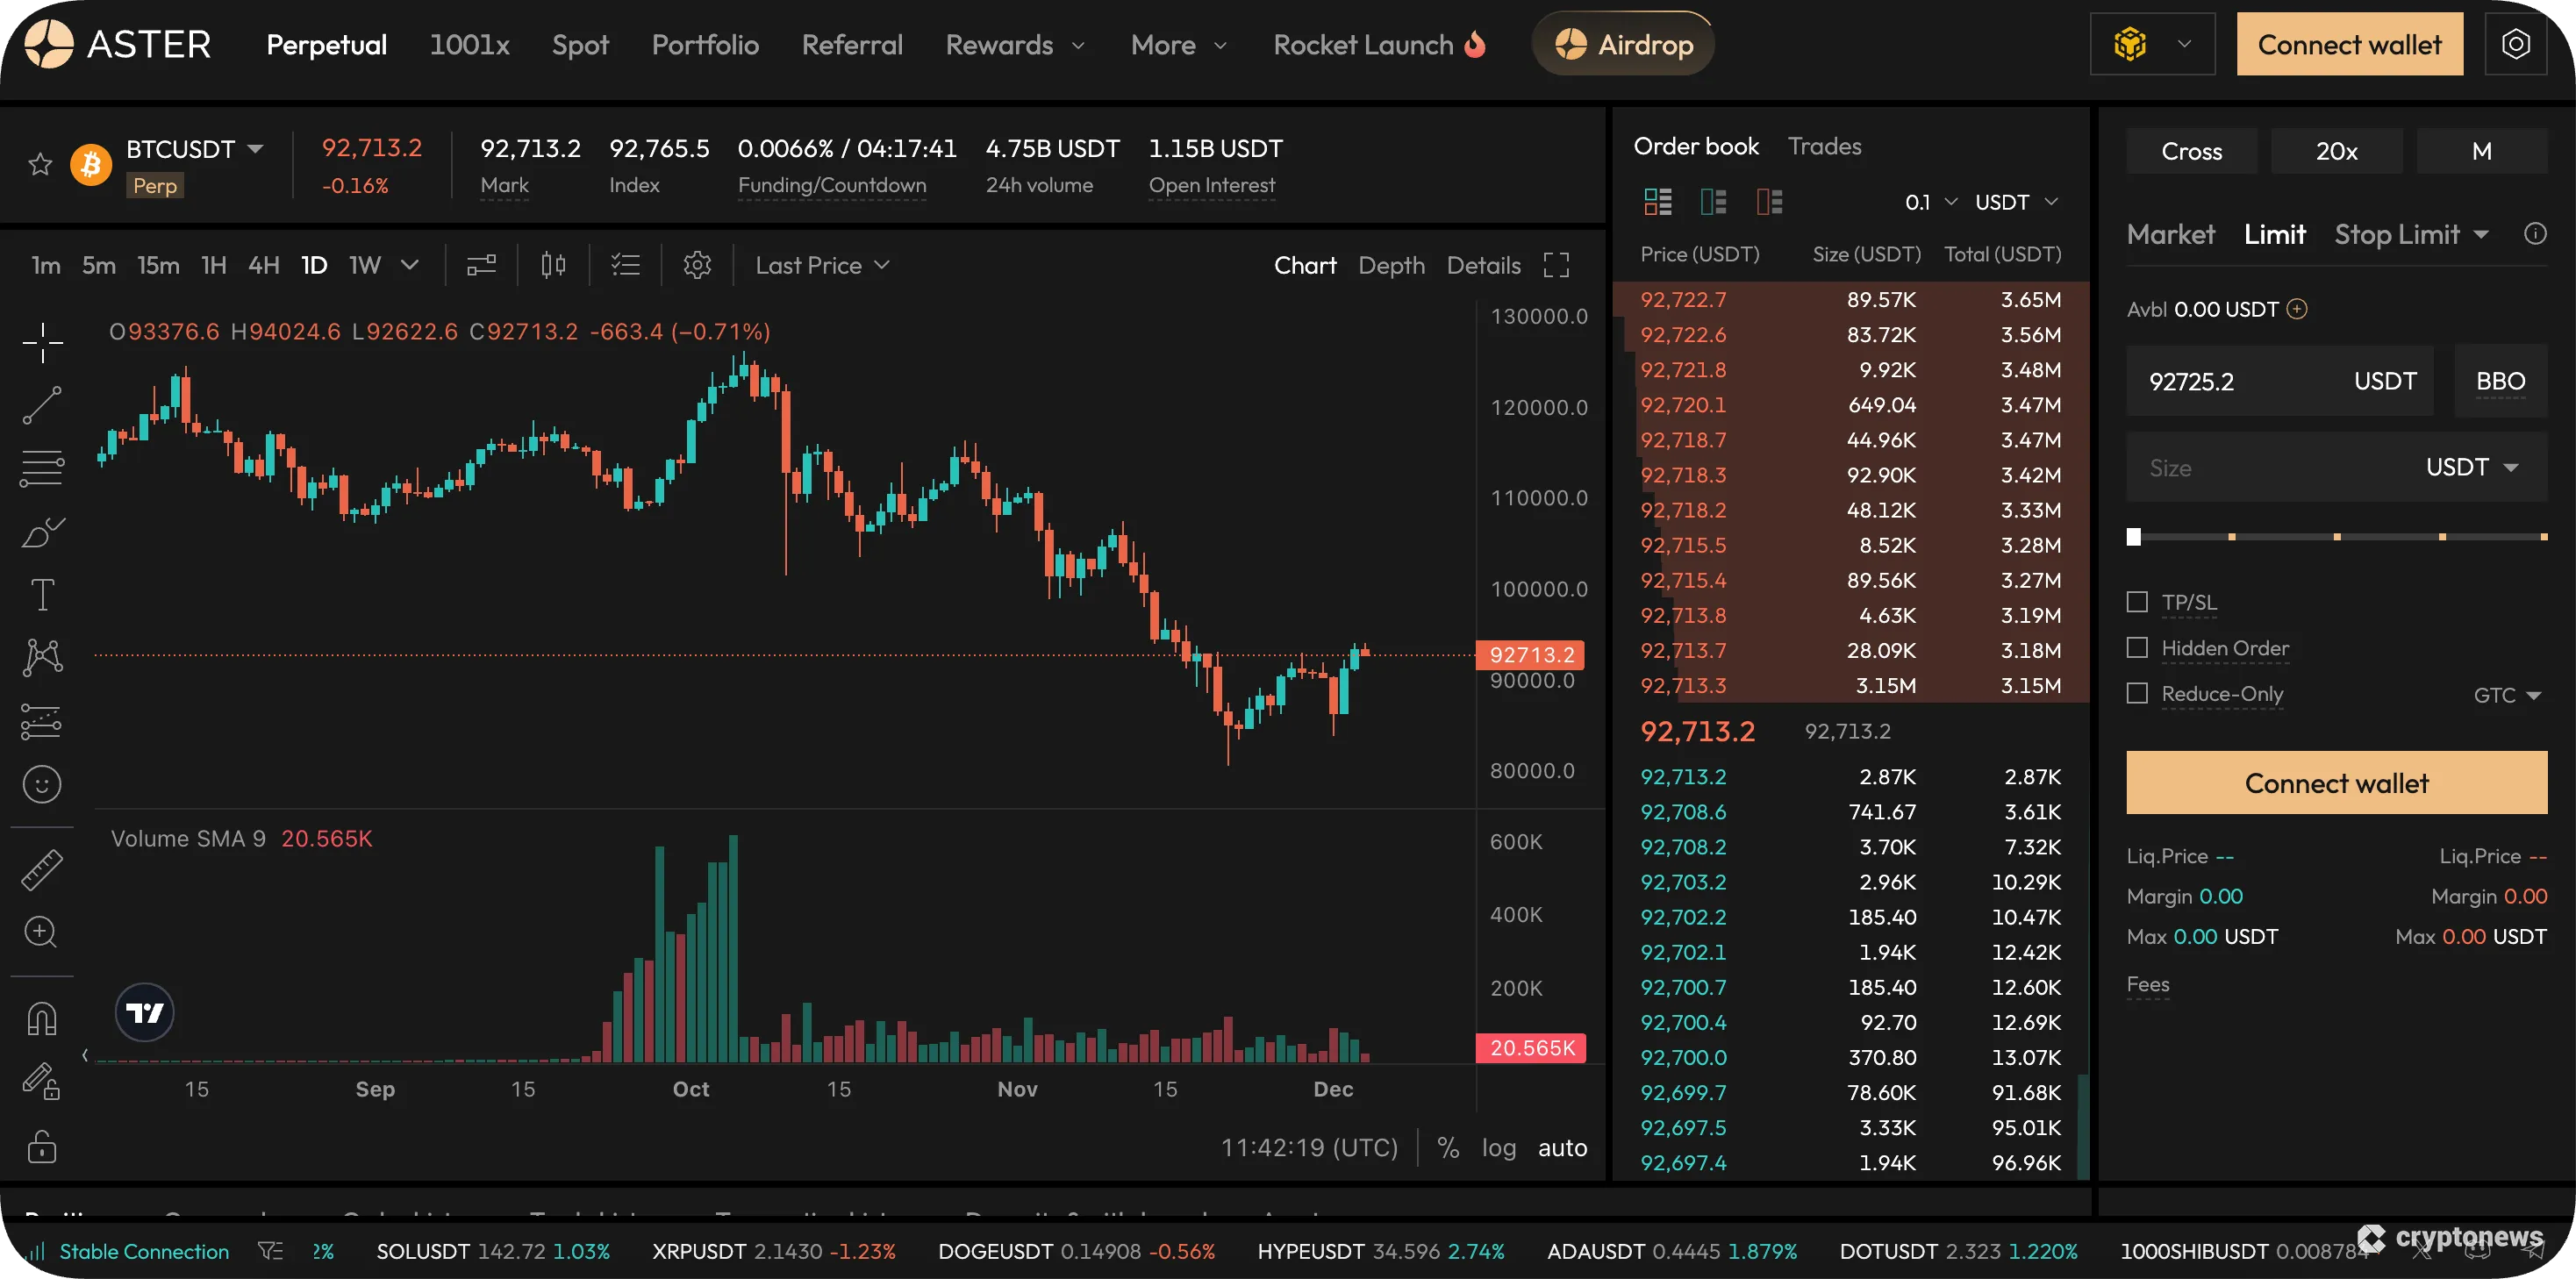Screen dimensions: 2576x1279
Task: Open the indicators list icon
Action: pos(626,264)
